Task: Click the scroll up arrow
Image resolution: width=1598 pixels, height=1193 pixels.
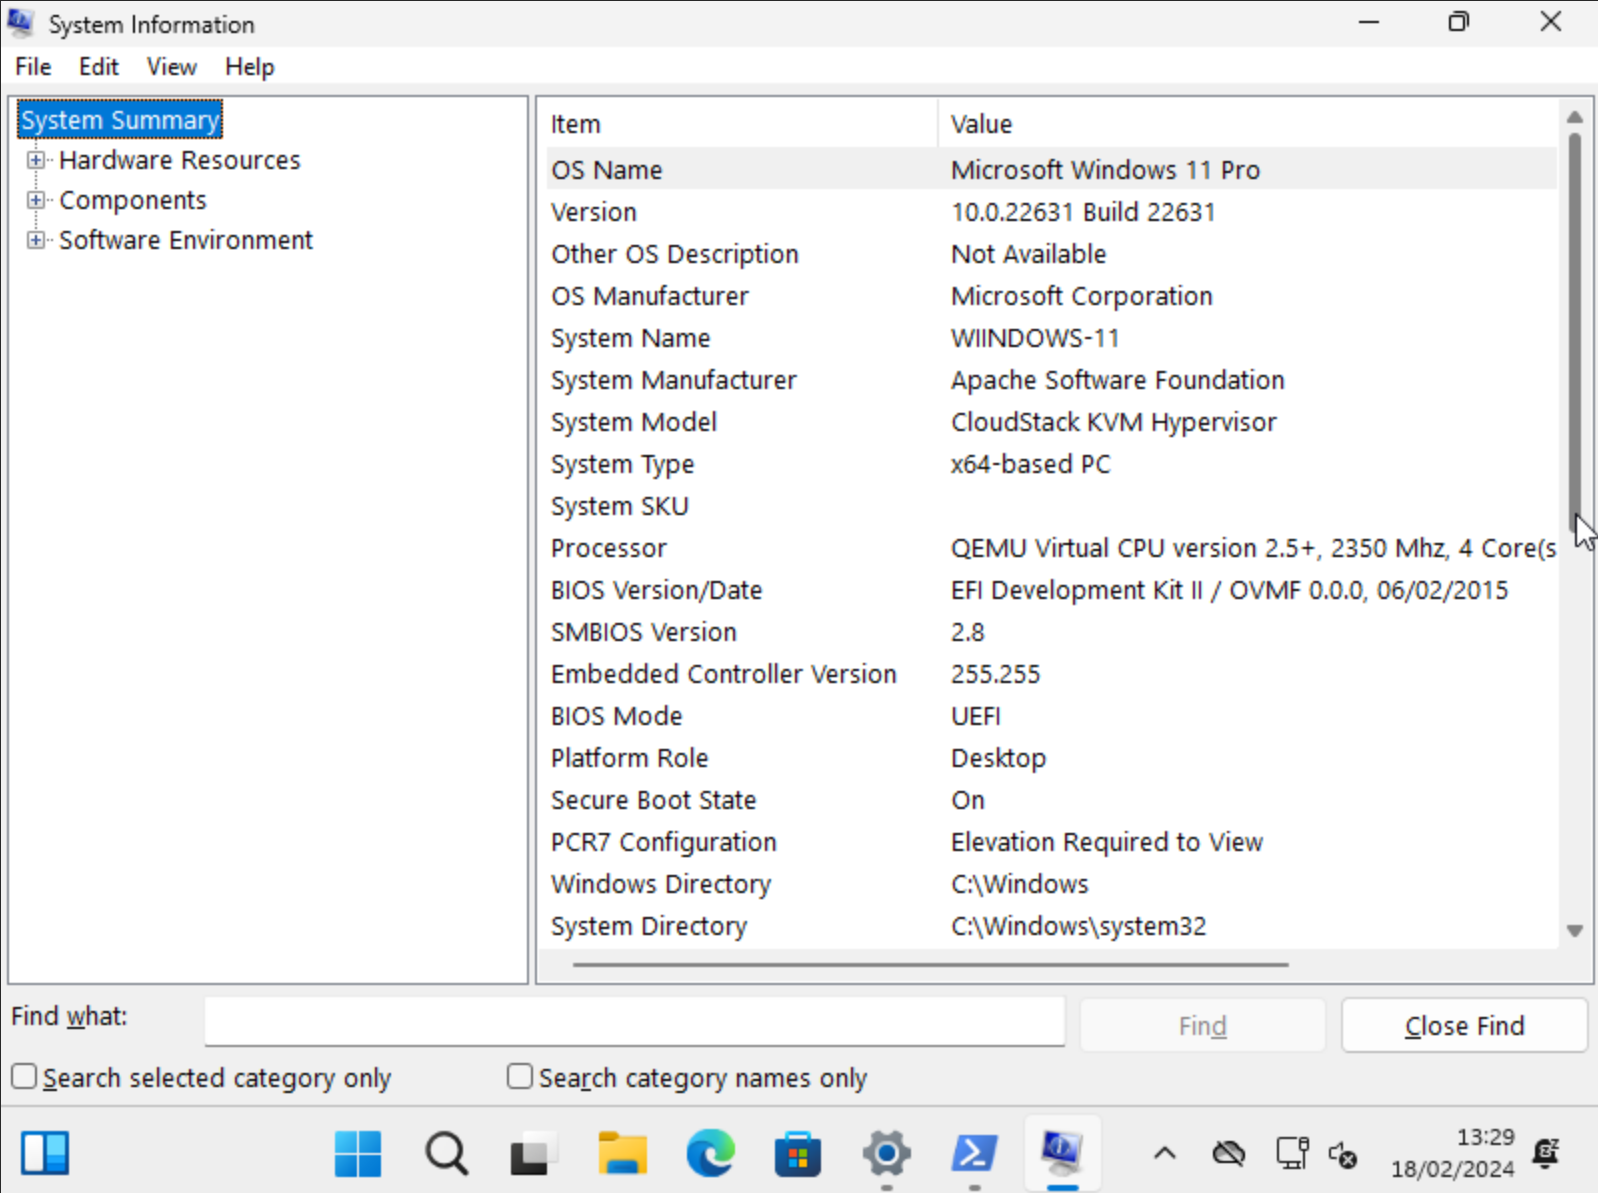Action: tap(1575, 117)
